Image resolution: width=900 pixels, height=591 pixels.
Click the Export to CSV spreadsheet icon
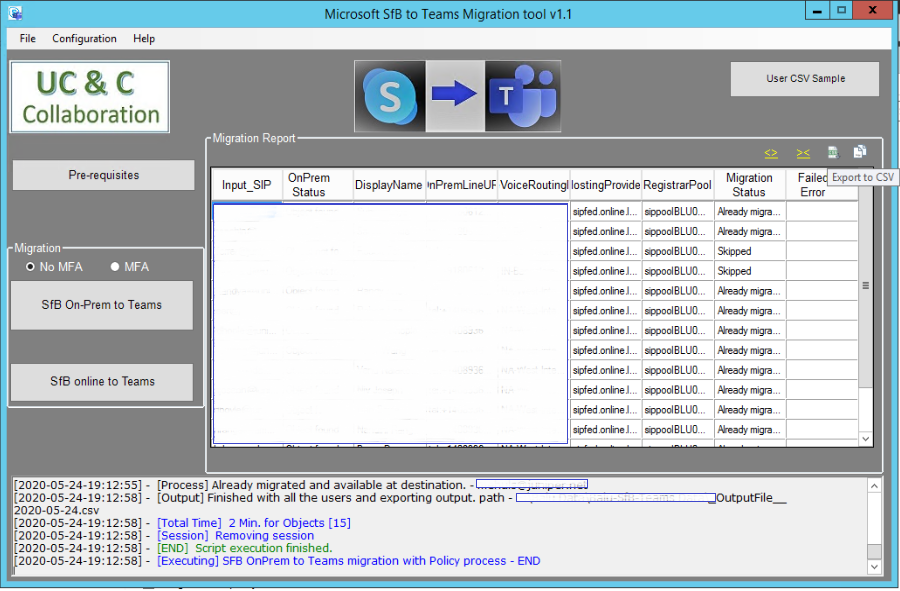point(833,152)
